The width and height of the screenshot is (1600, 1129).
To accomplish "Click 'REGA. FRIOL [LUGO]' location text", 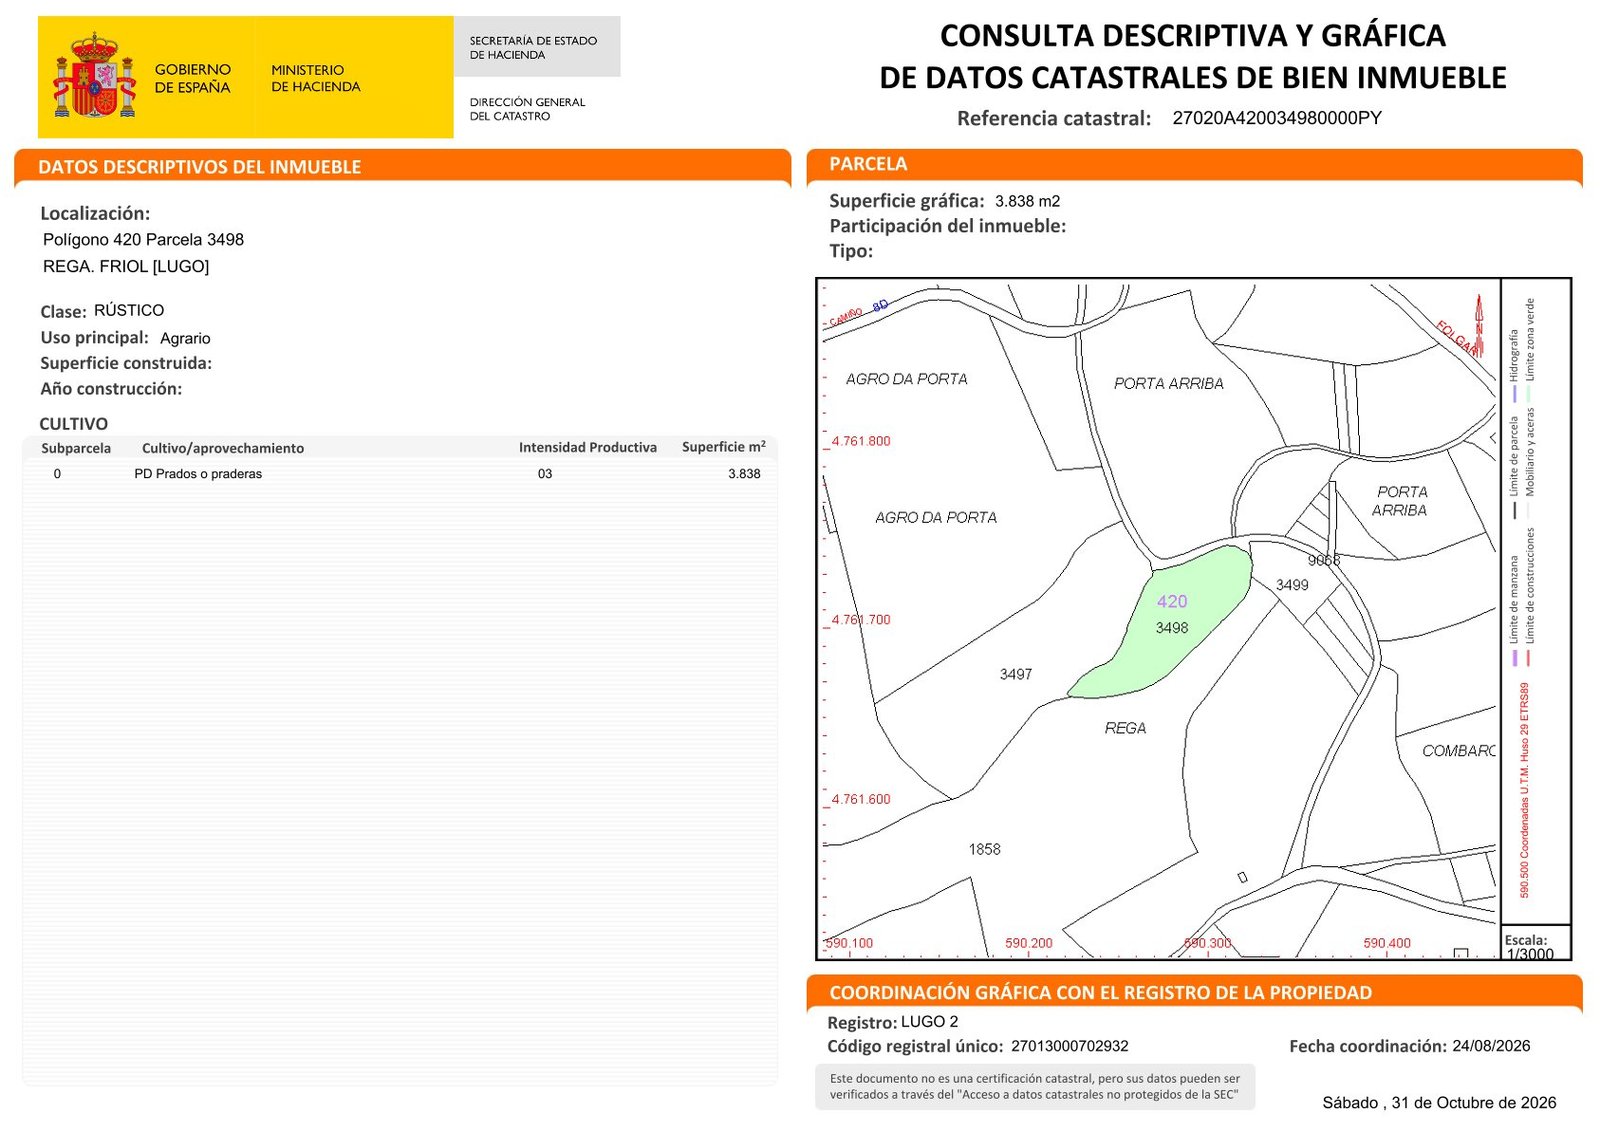I will pos(126,266).
